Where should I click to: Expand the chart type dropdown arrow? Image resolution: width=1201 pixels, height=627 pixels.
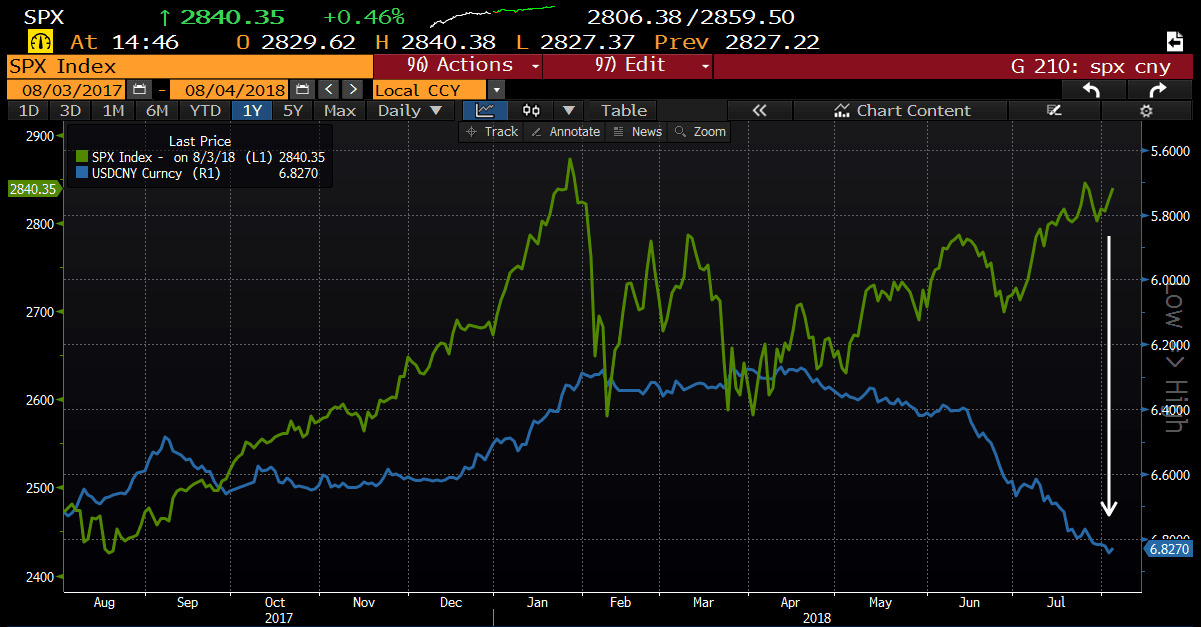tap(568, 111)
